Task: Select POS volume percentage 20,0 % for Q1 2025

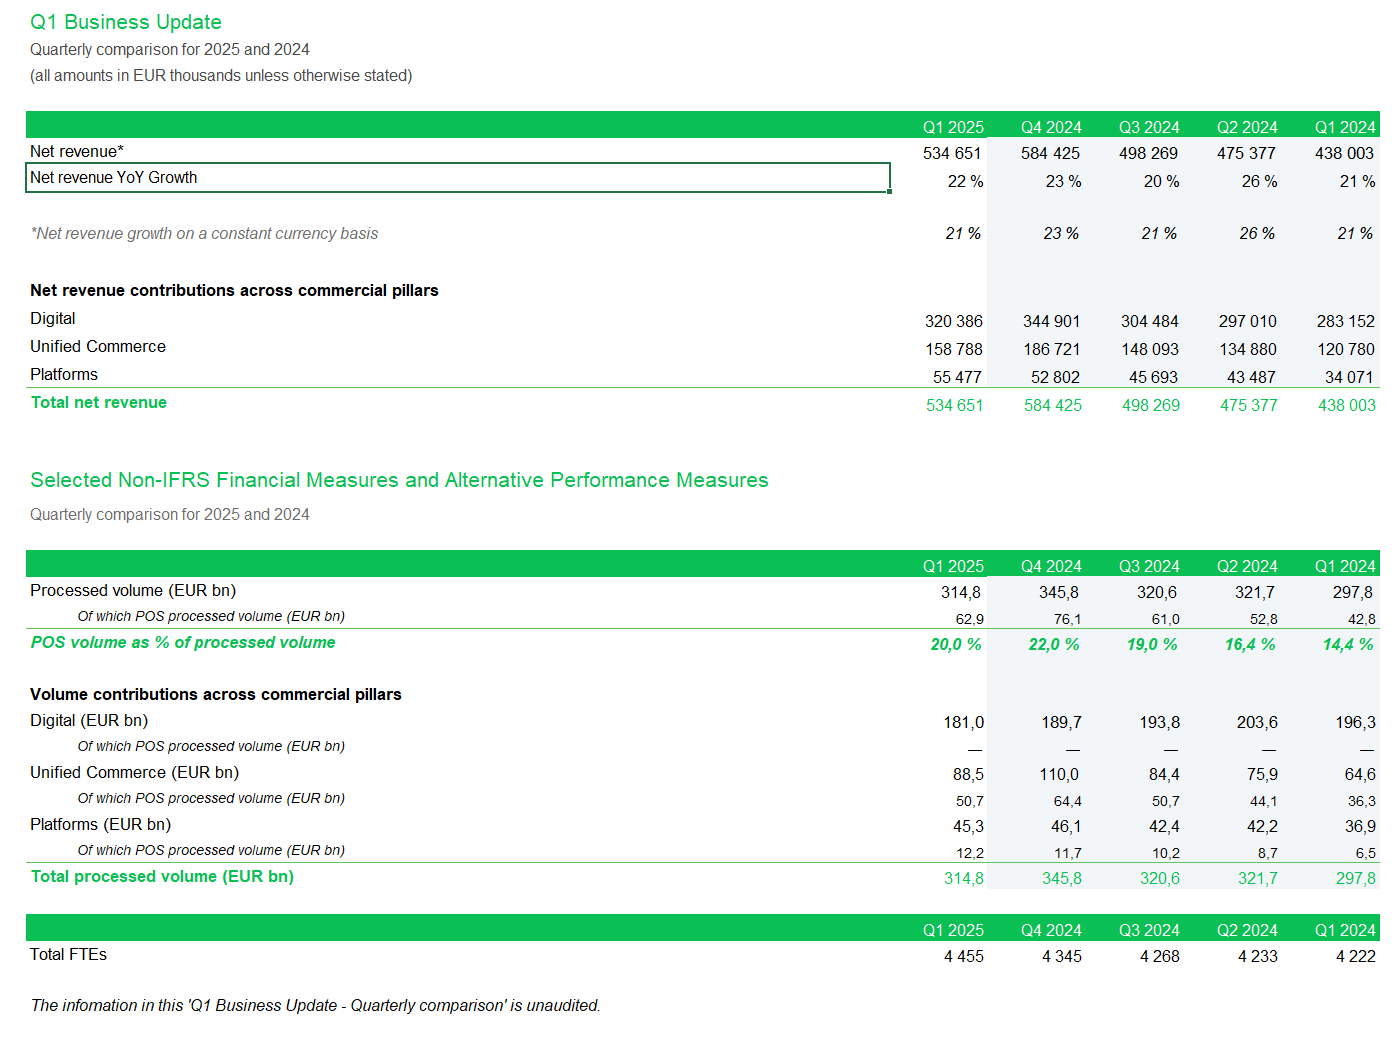Action: [x=955, y=645]
